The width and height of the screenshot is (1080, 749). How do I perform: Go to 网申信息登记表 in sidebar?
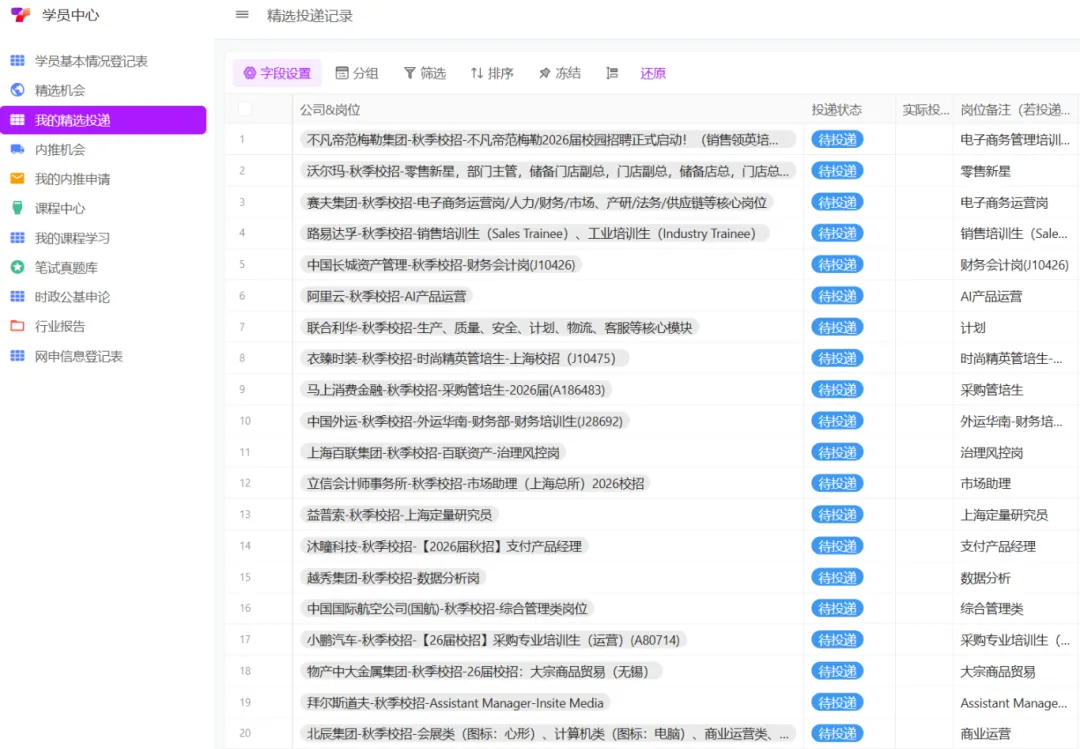79,356
